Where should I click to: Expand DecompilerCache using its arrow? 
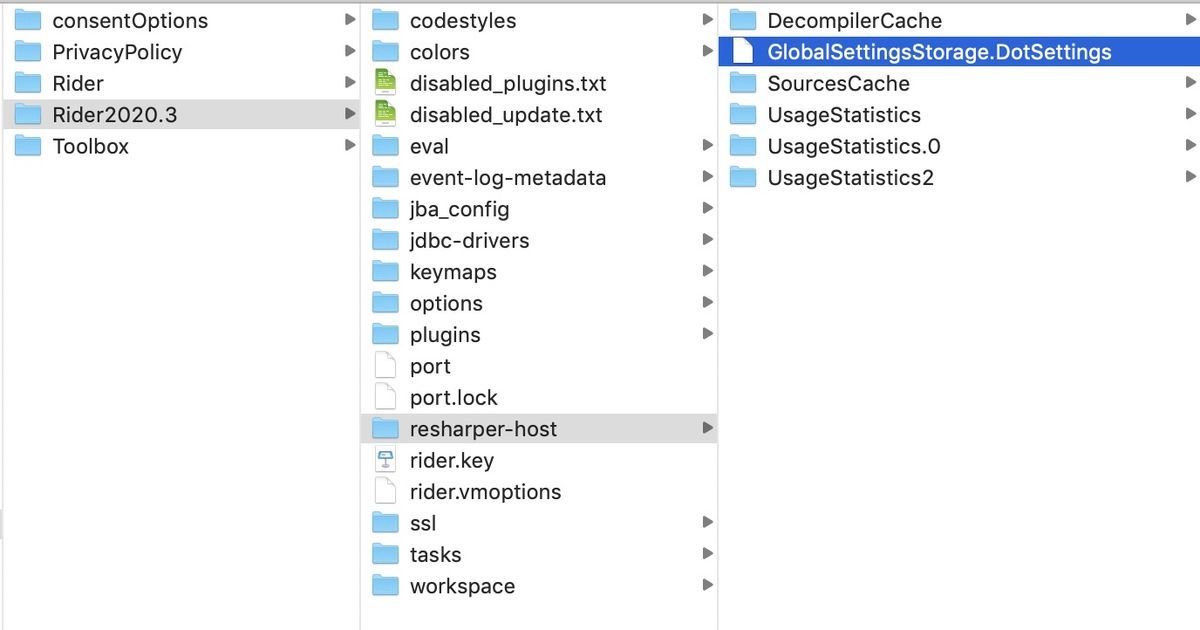(x=1190, y=20)
